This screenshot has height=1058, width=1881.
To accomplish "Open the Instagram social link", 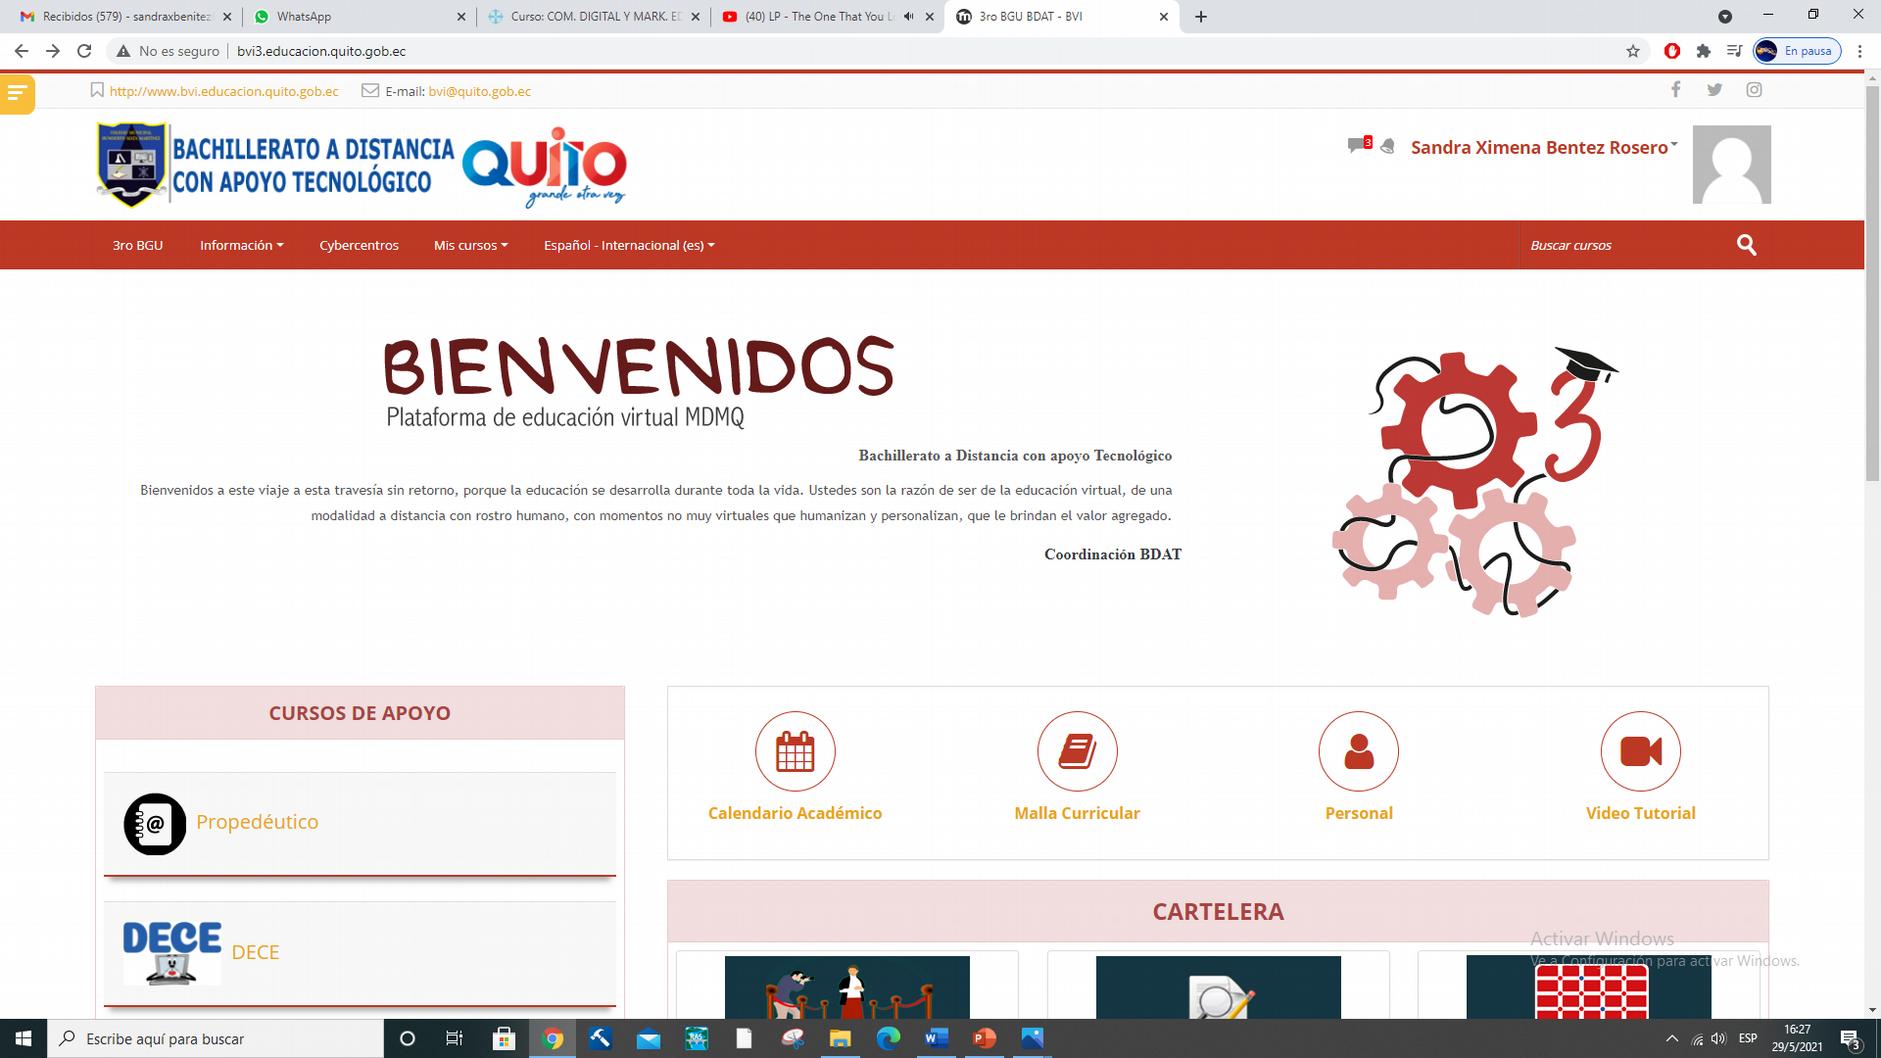I will pos(1754,90).
